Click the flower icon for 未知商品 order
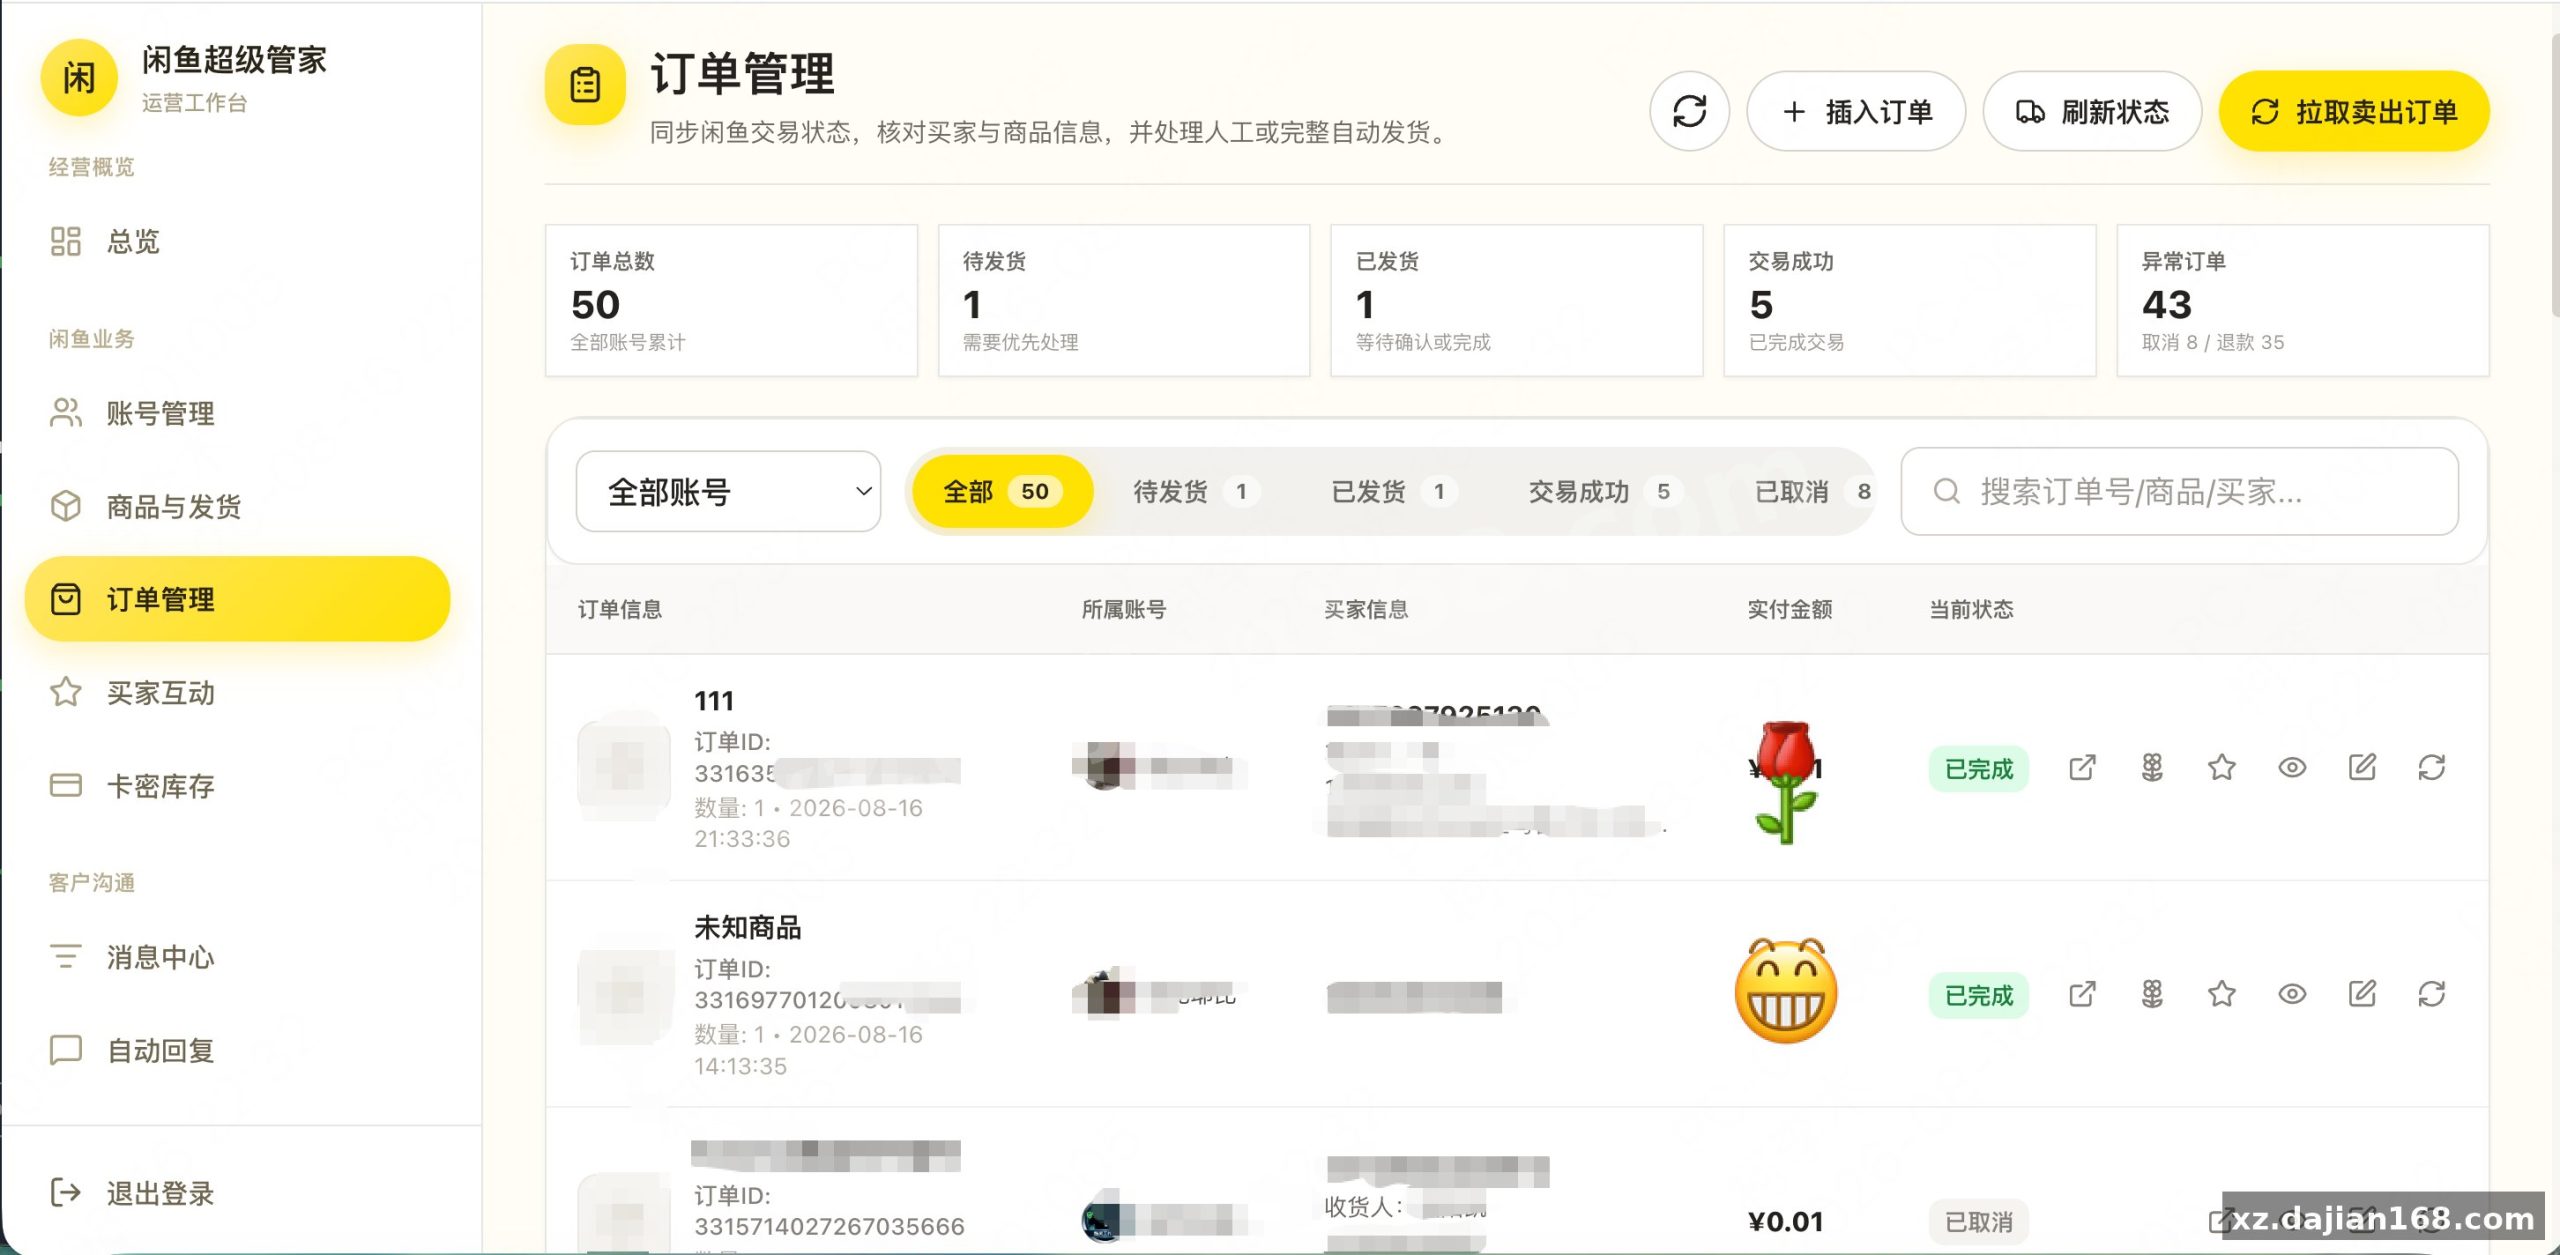Viewport: 2560px width, 1255px height. 2152,994
